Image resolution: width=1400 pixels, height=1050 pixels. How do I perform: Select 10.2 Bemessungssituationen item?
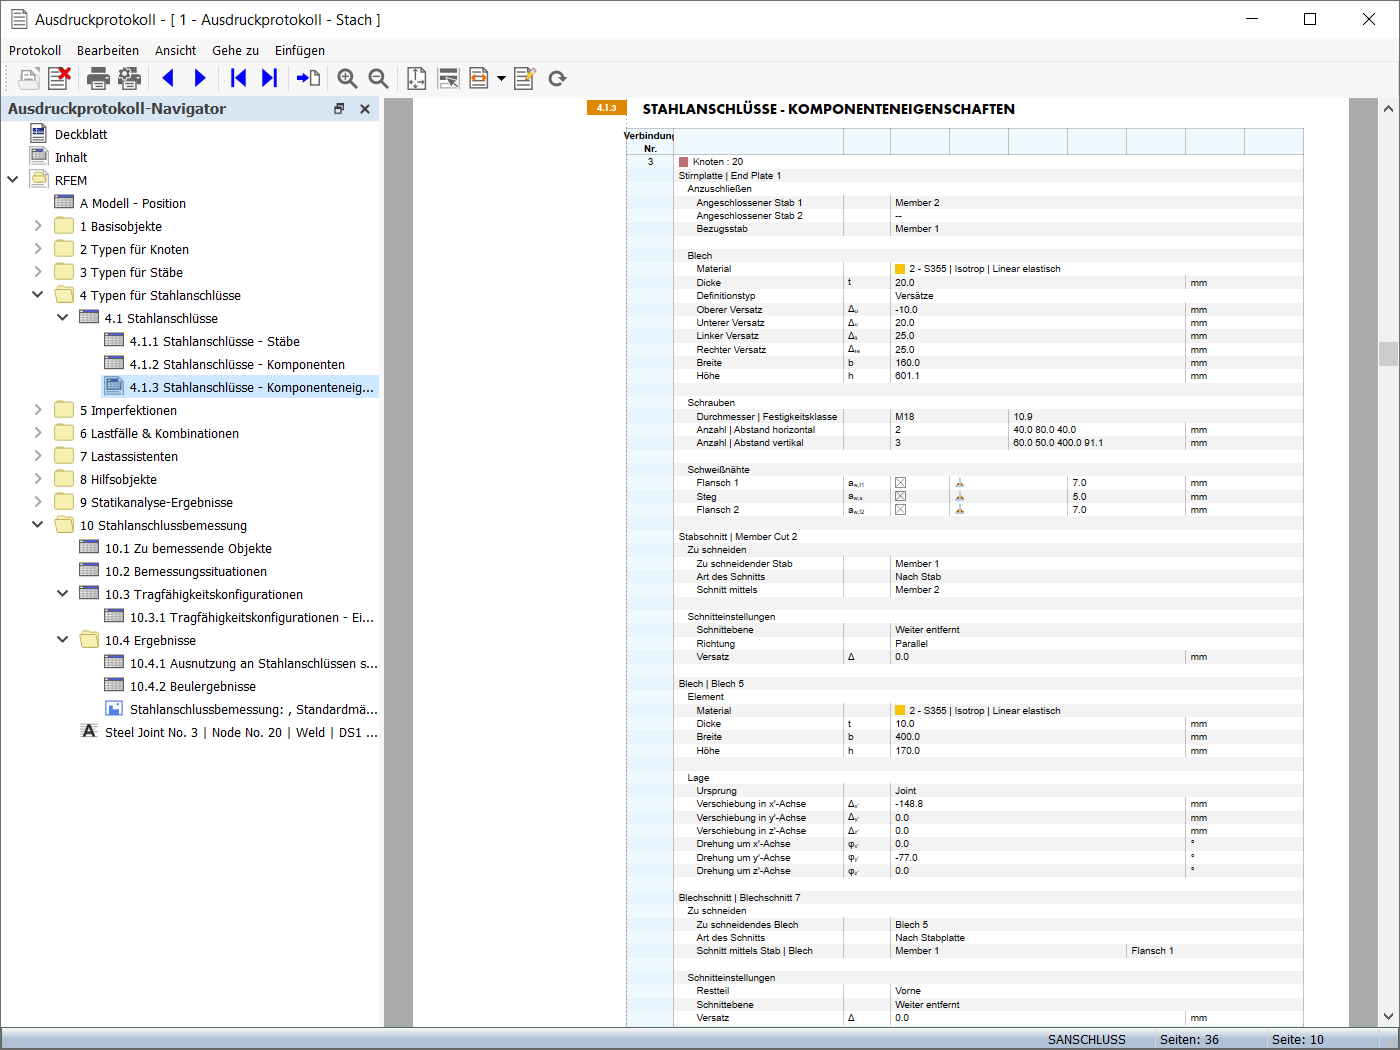[x=186, y=571]
